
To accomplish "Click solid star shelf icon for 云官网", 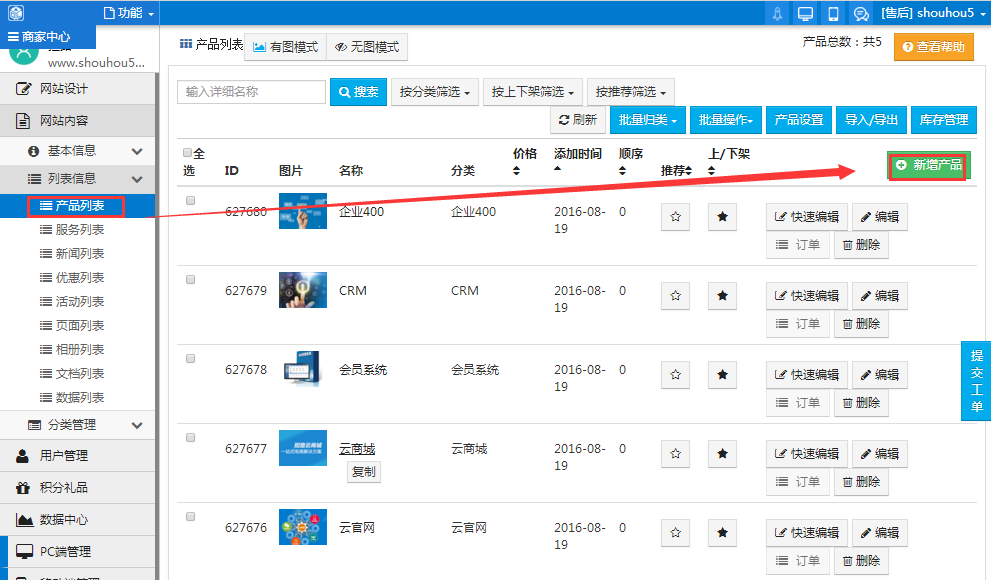I will pyautogui.click(x=722, y=533).
